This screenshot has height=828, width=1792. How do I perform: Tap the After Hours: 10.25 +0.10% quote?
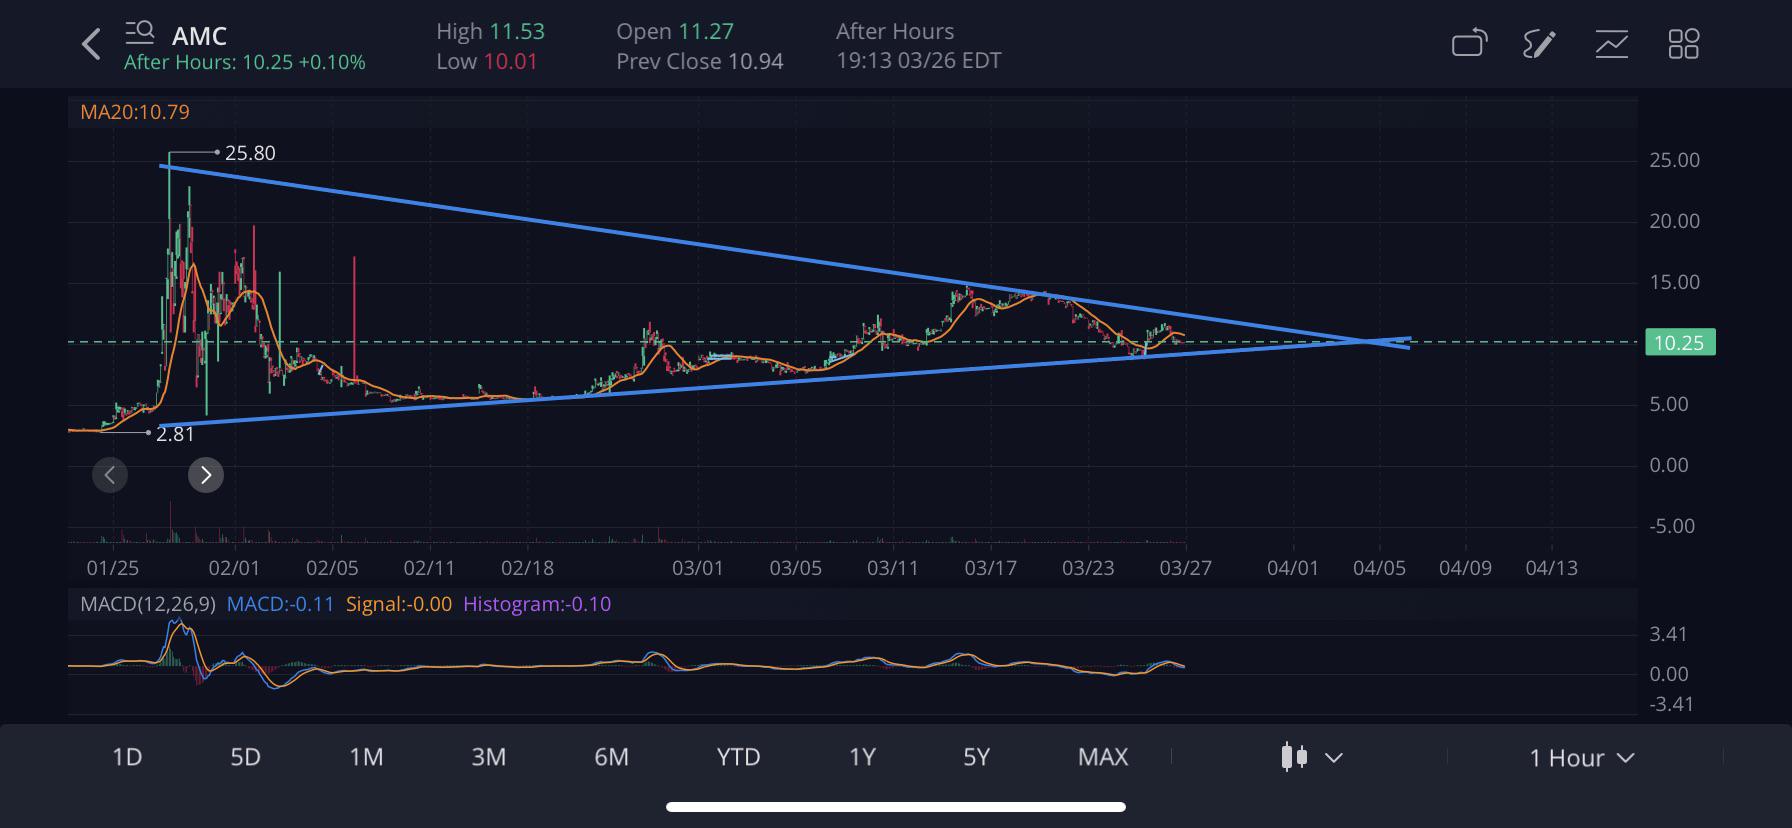[x=245, y=62]
